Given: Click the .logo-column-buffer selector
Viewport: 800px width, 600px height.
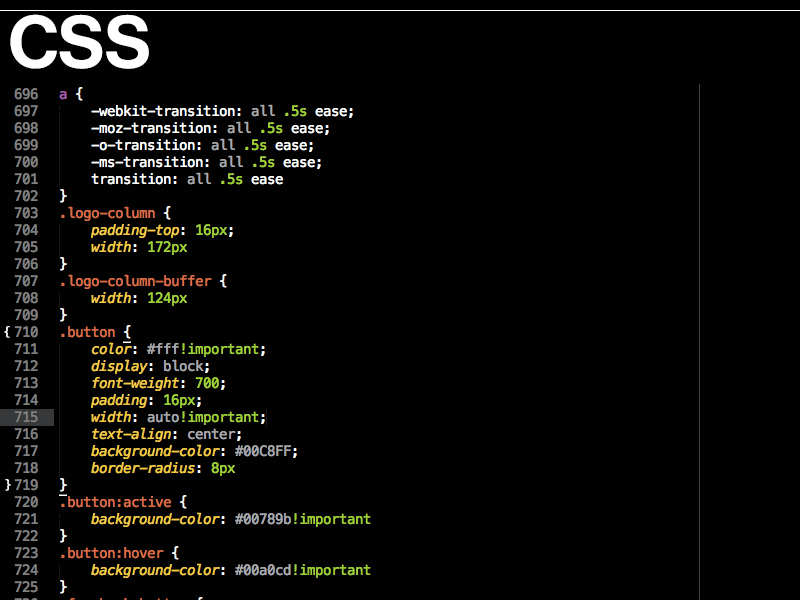Looking at the screenshot, I should click(135, 281).
